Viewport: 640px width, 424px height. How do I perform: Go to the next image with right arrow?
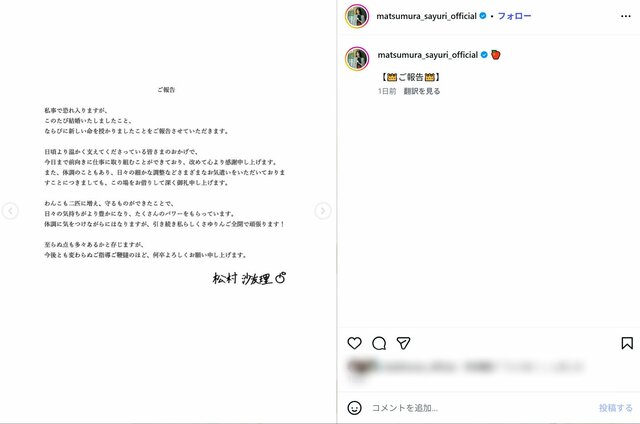[323, 211]
